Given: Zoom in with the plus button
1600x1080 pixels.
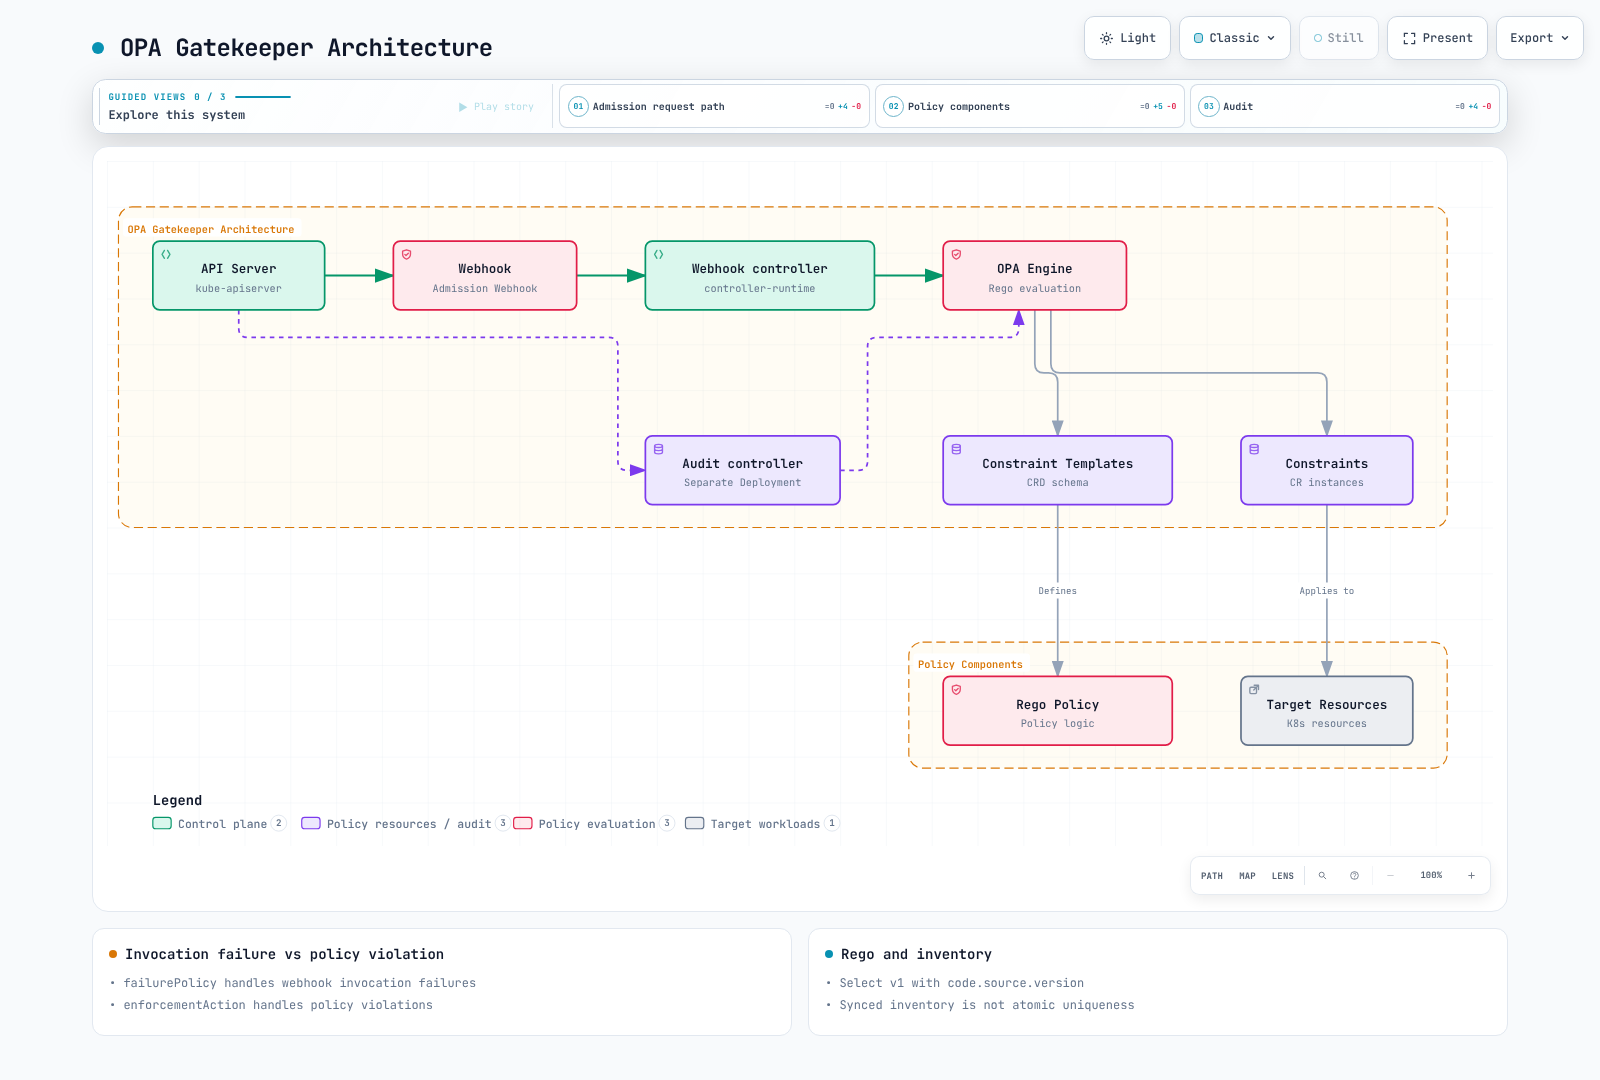Looking at the screenshot, I should click(x=1471, y=876).
